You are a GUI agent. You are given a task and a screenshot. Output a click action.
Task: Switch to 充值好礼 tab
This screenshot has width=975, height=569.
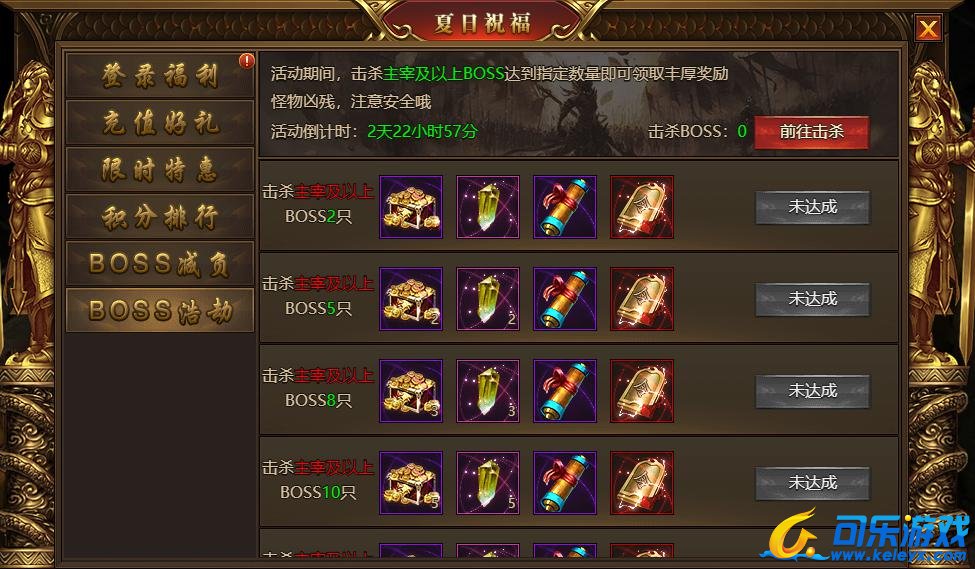160,122
